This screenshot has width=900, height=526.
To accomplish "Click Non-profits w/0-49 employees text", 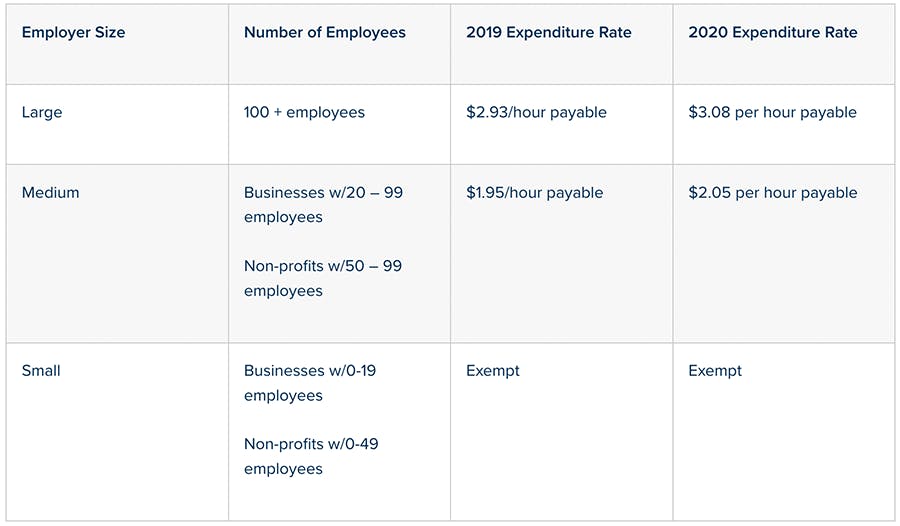I will click(311, 456).
